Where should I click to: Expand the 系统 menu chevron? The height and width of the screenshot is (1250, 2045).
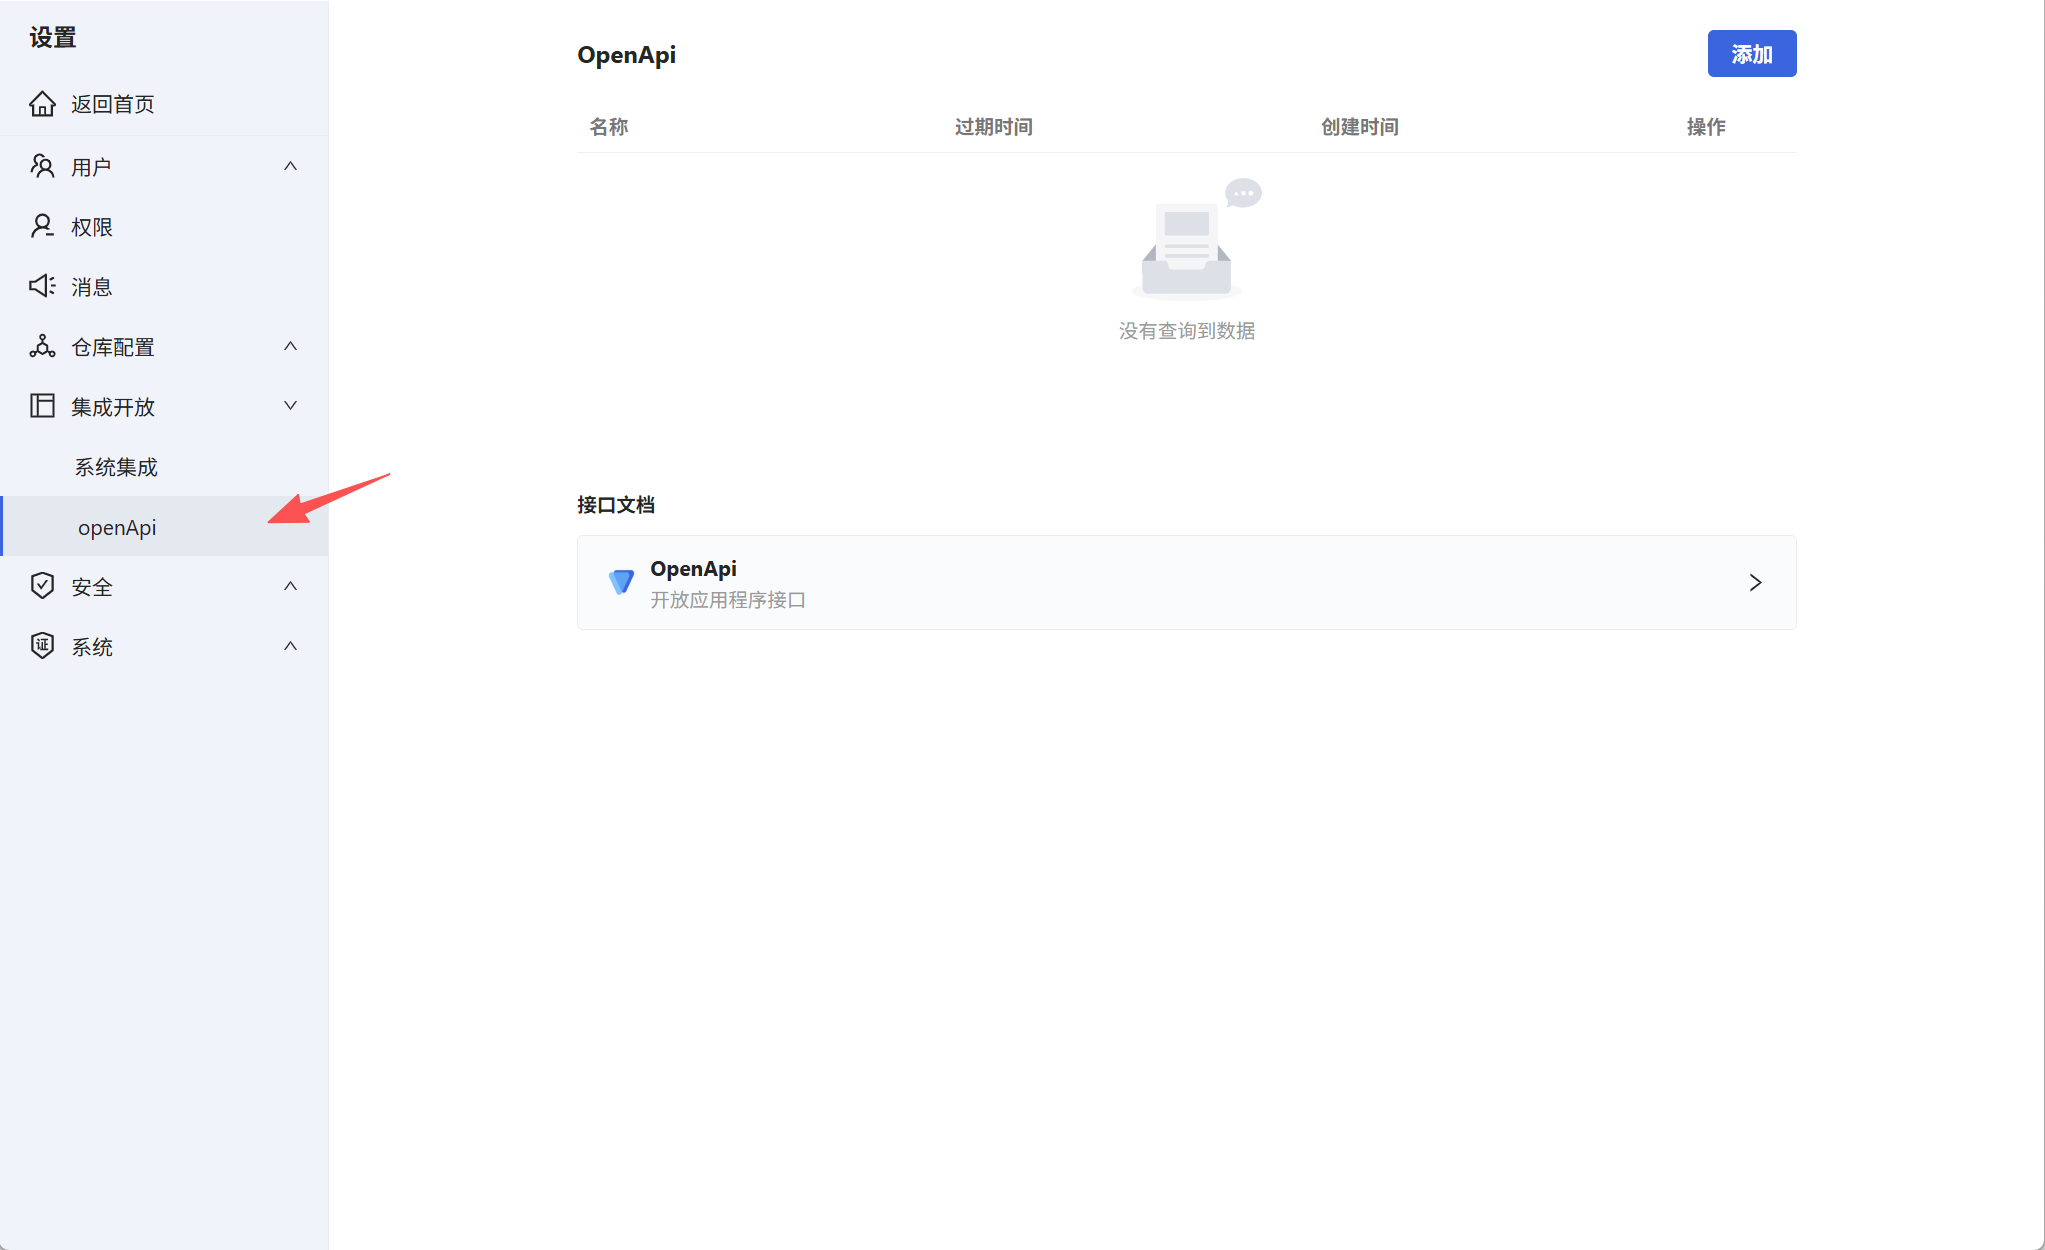coord(290,646)
